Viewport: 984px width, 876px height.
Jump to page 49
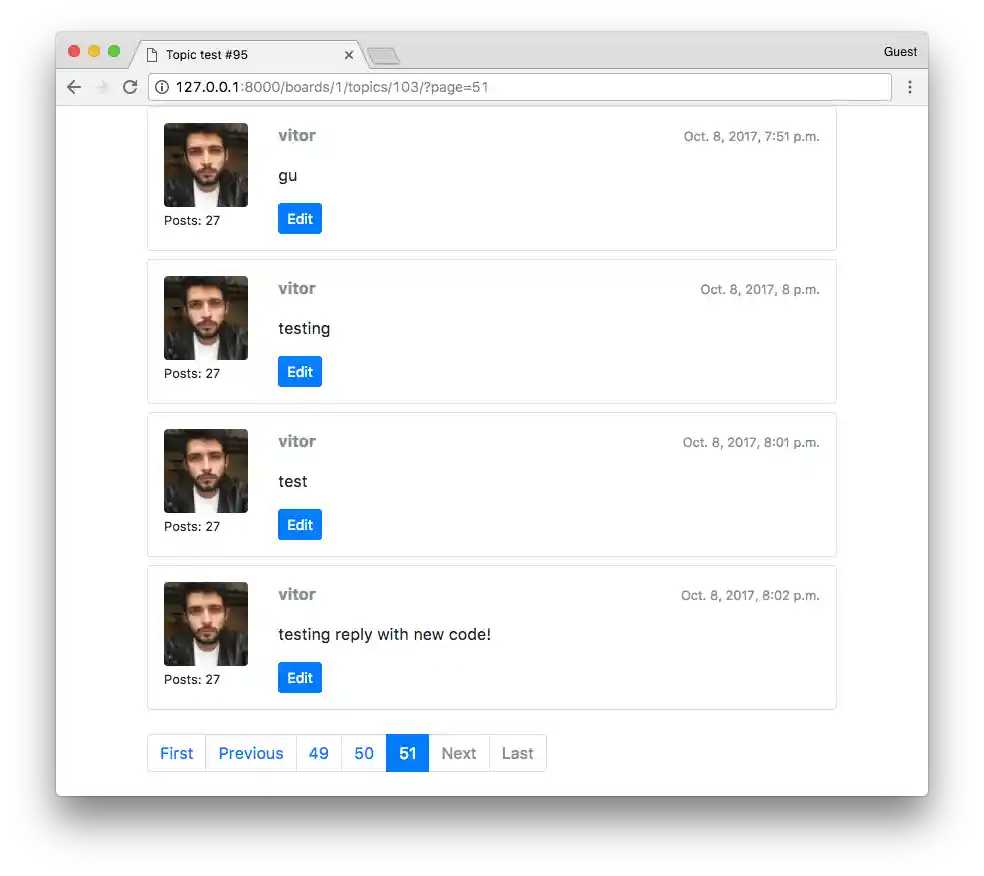click(x=319, y=754)
